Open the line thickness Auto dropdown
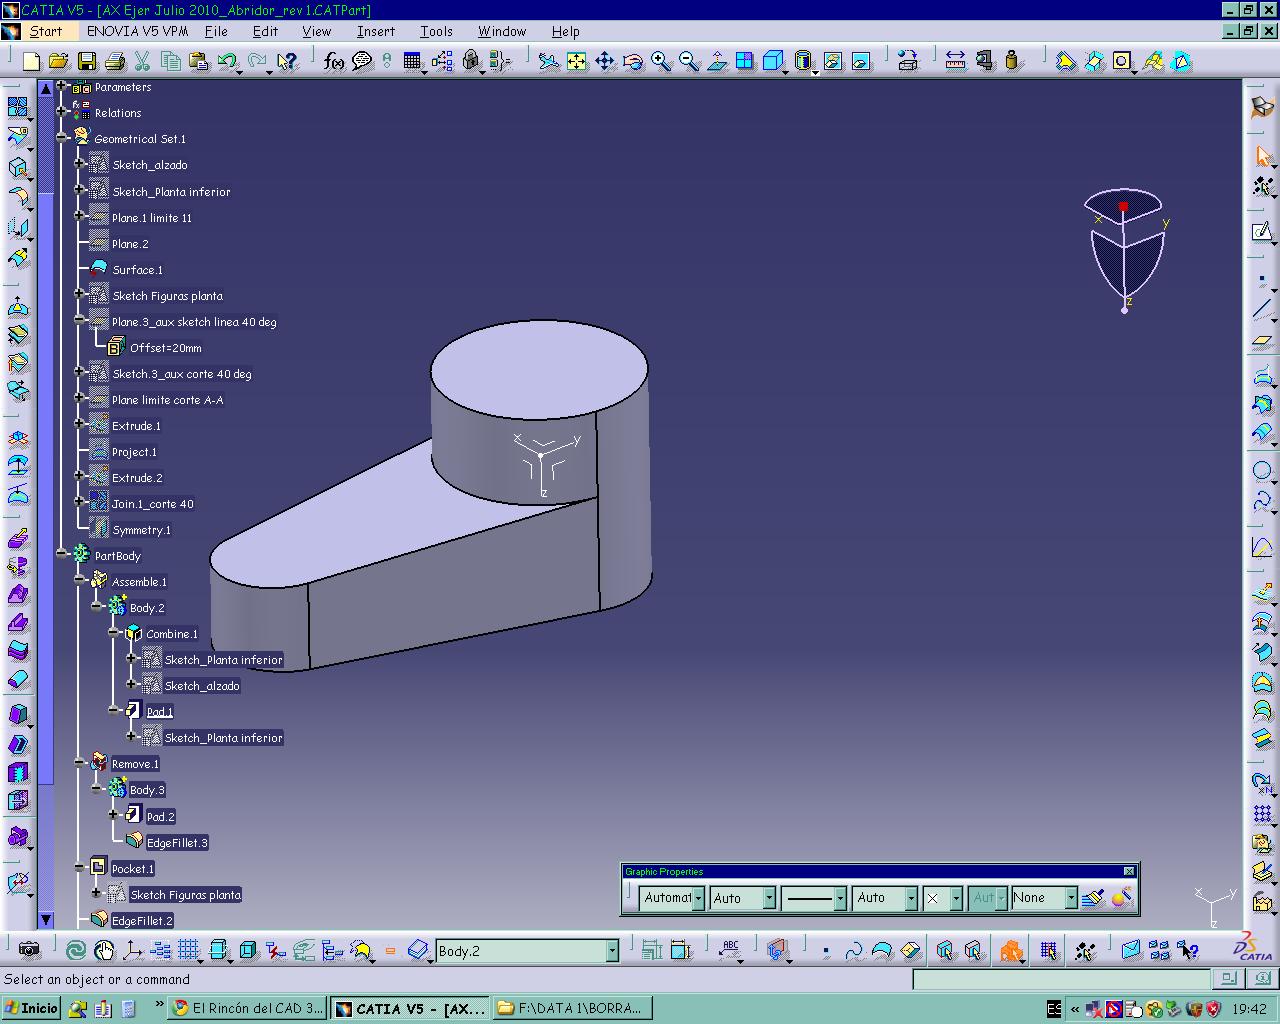1280x1024 pixels. pyautogui.click(x=910, y=898)
